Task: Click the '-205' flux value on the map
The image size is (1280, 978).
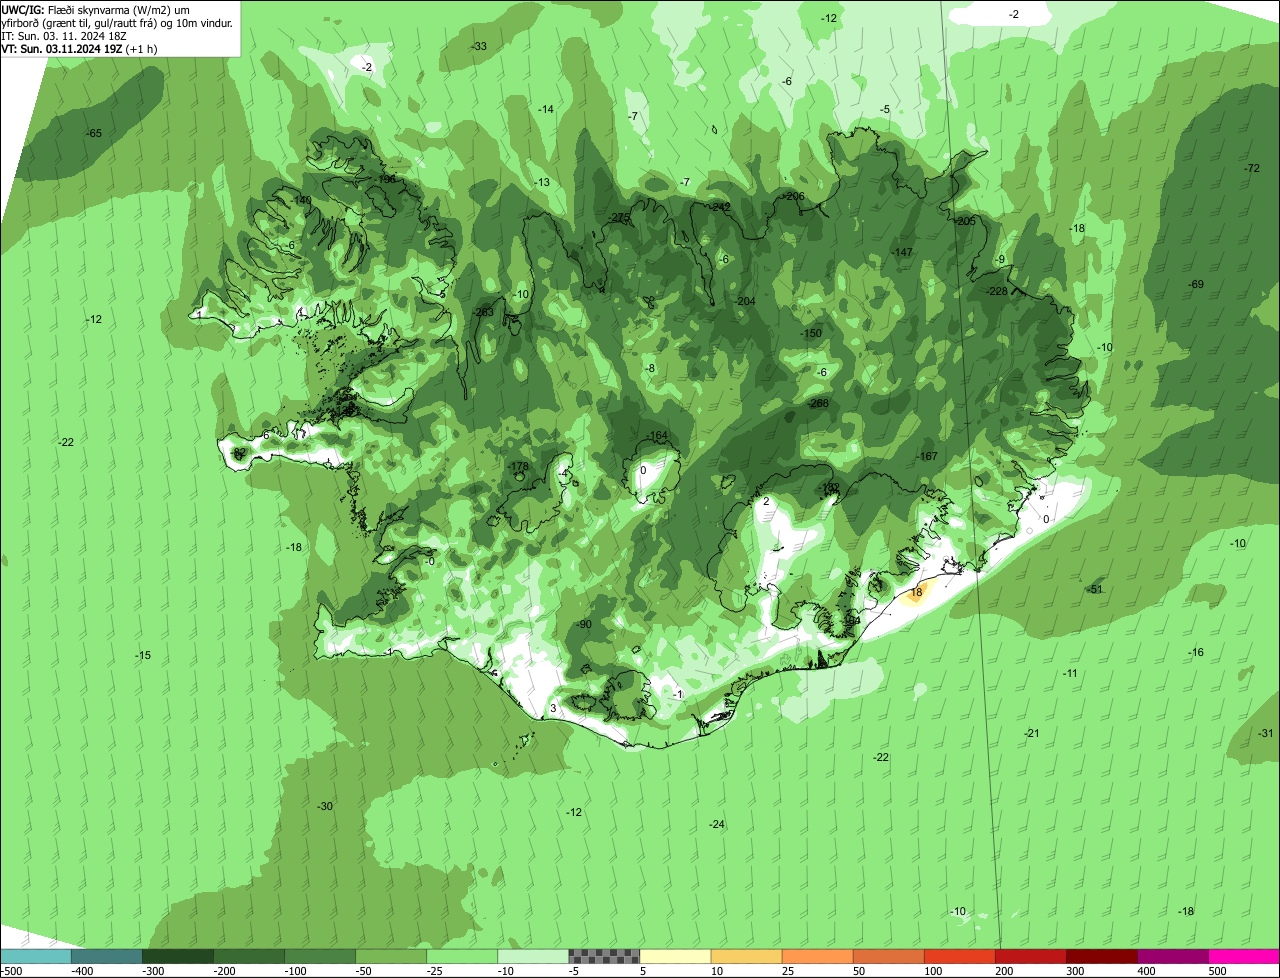Action: (964, 221)
